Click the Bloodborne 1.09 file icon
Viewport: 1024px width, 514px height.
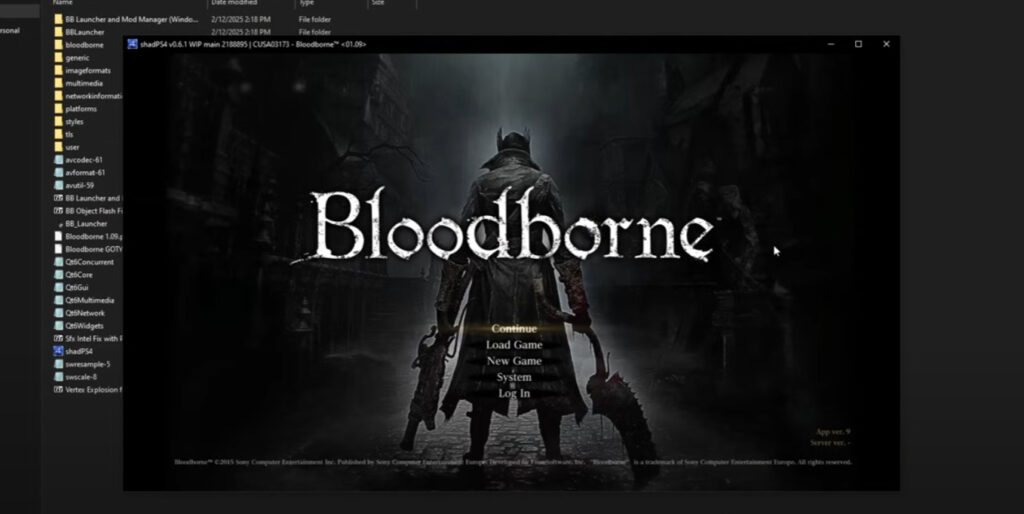pyautogui.click(x=59, y=236)
